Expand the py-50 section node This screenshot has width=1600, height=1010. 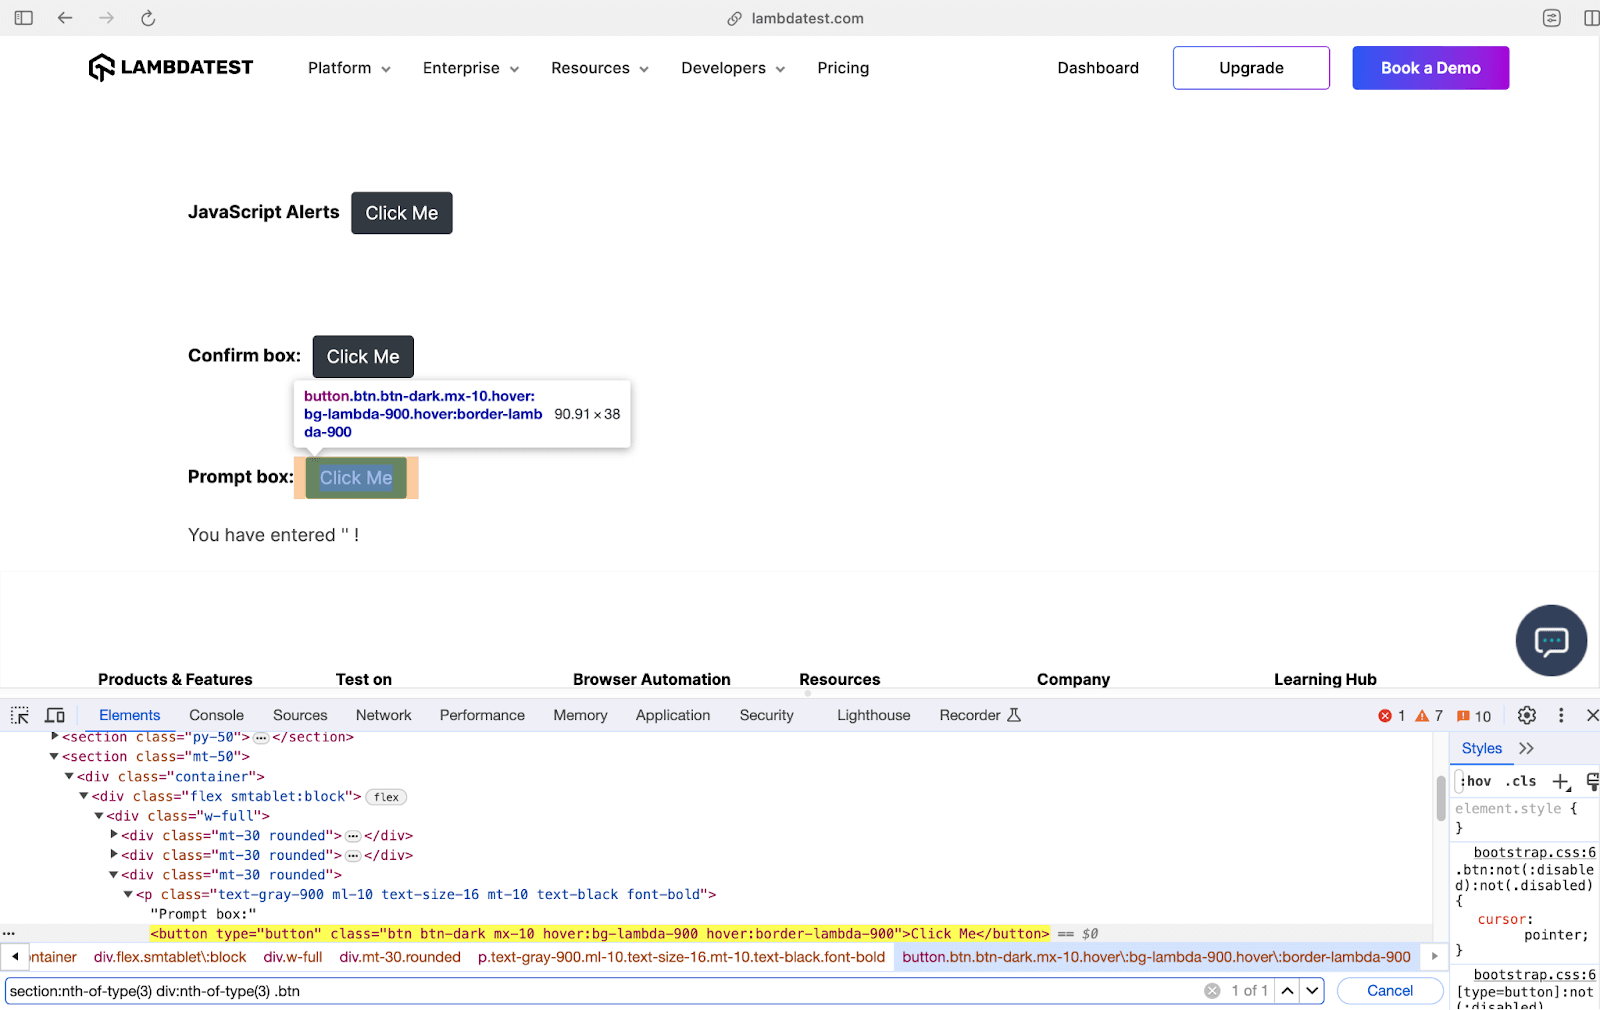(53, 737)
